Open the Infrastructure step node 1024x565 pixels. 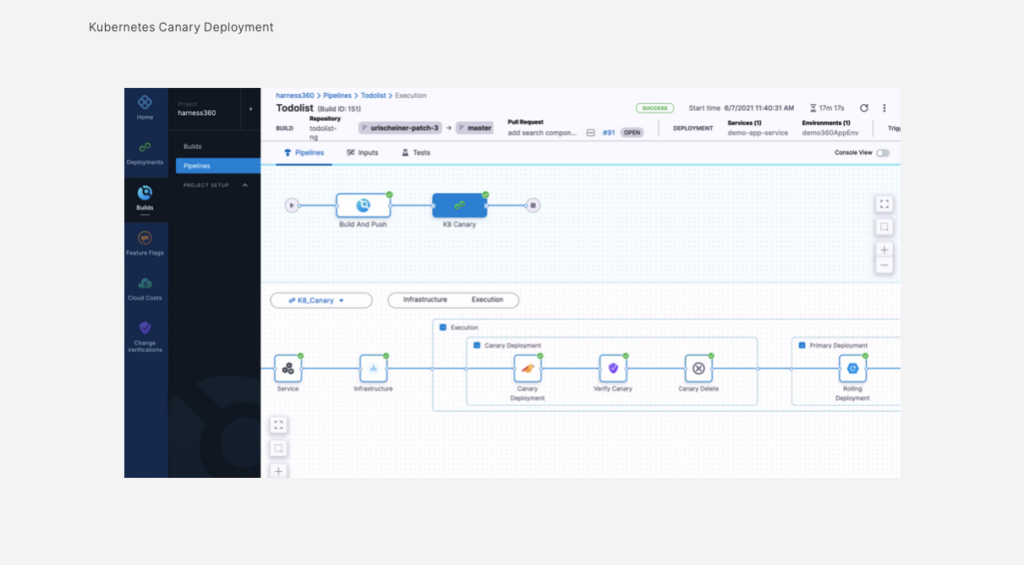point(374,368)
